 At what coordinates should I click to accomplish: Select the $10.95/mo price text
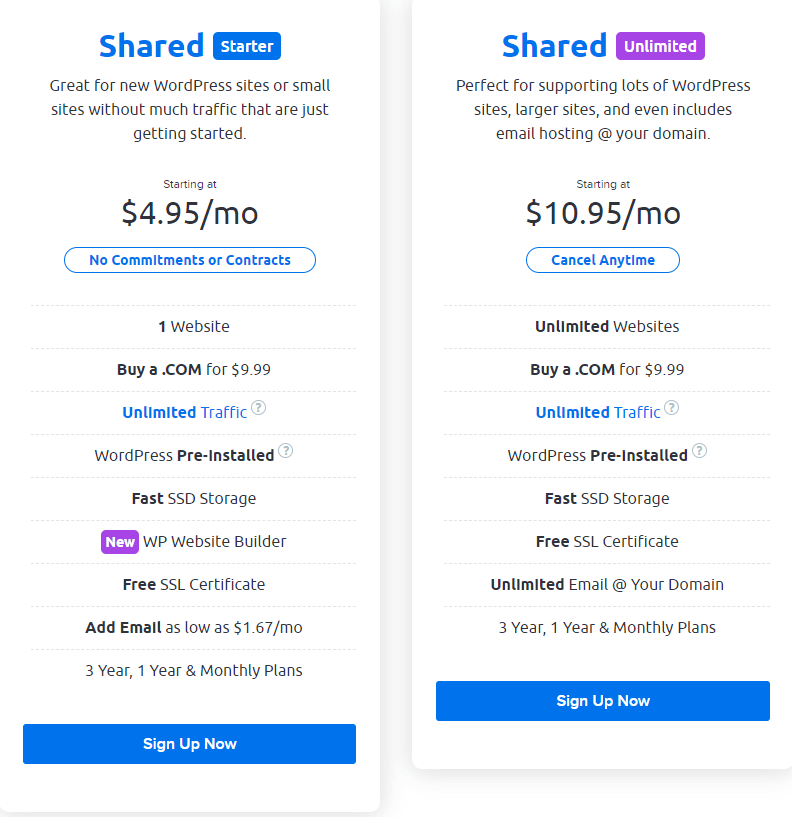click(603, 213)
